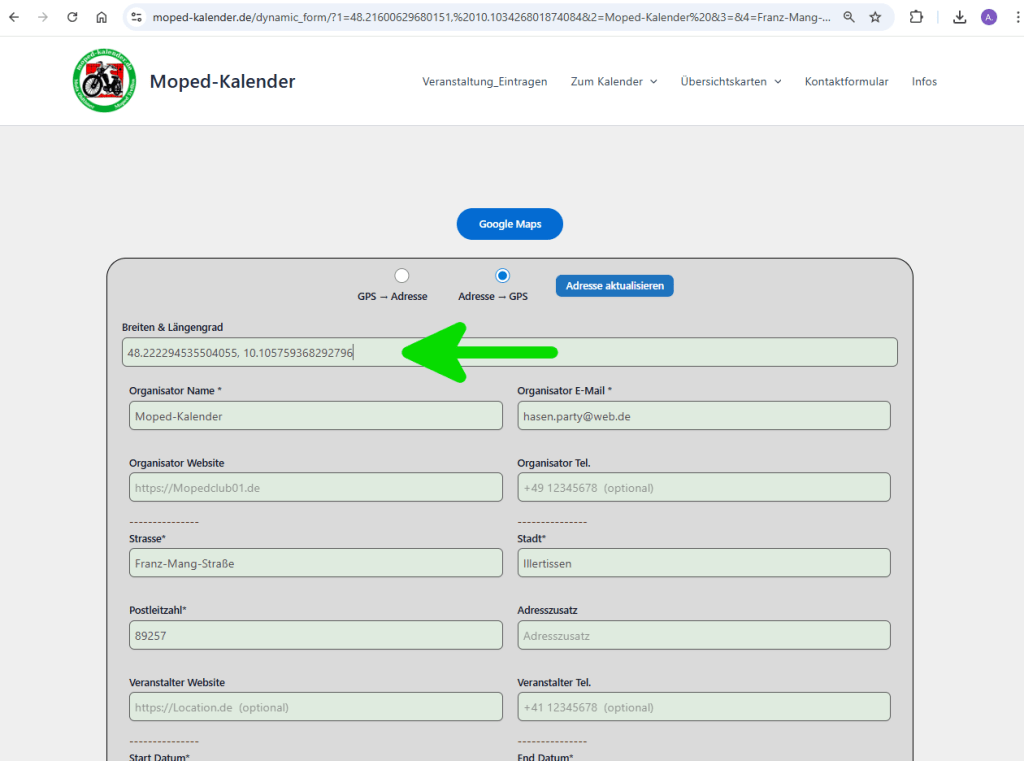Go to the Infos menu item
The image size is (1024, 761).
click(924, 82)
